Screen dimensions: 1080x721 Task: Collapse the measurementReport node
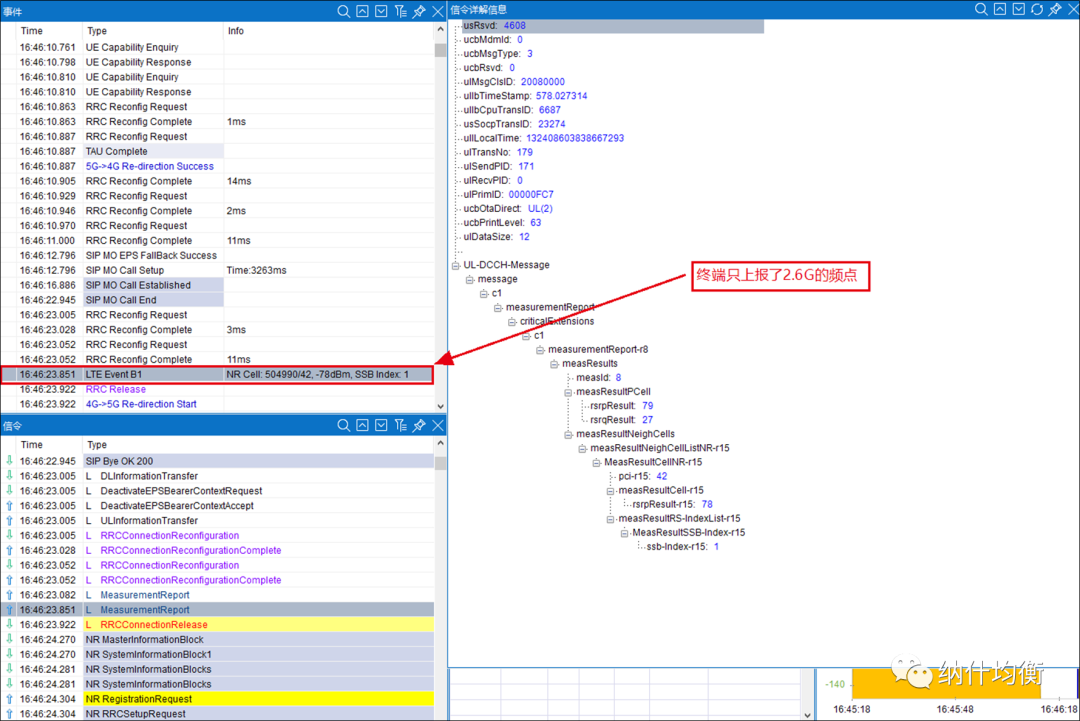[x=498, y=308]
